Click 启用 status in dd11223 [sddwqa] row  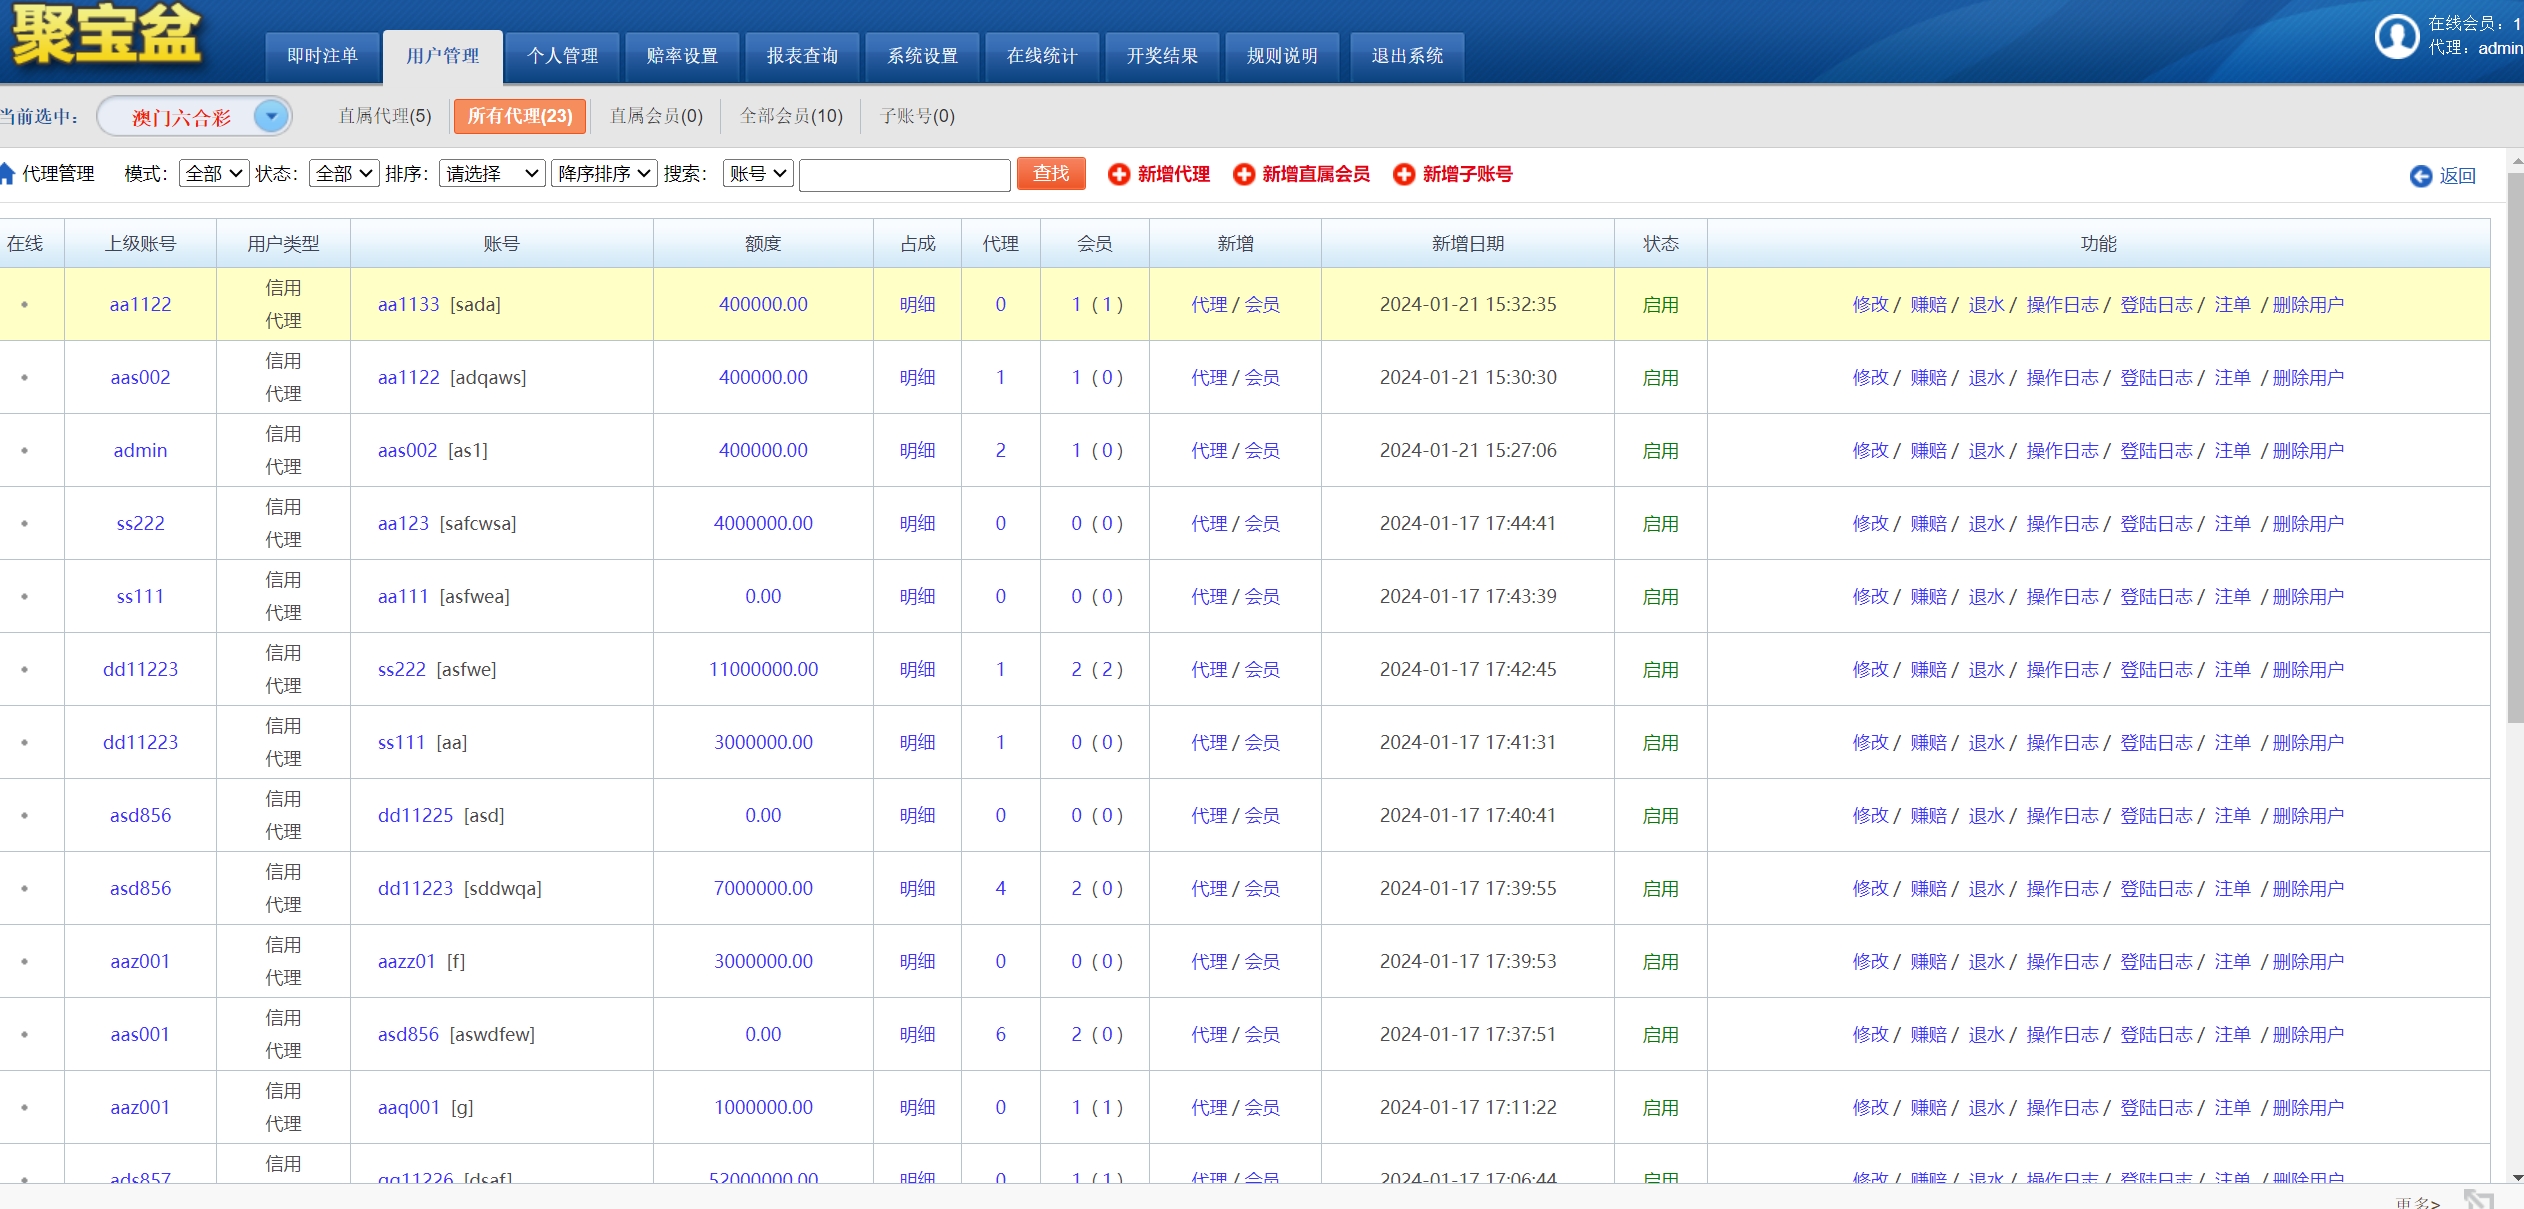click(1660, 888)
